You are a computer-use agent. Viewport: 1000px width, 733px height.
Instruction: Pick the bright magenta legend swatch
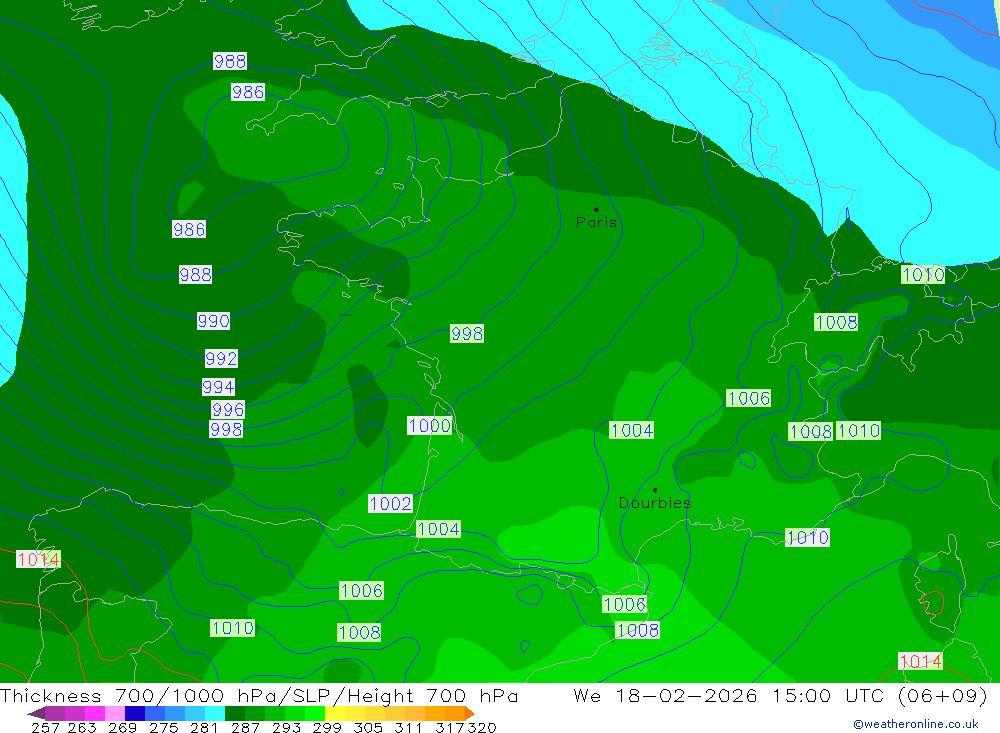pyautogui.click(x=95, y=713)
